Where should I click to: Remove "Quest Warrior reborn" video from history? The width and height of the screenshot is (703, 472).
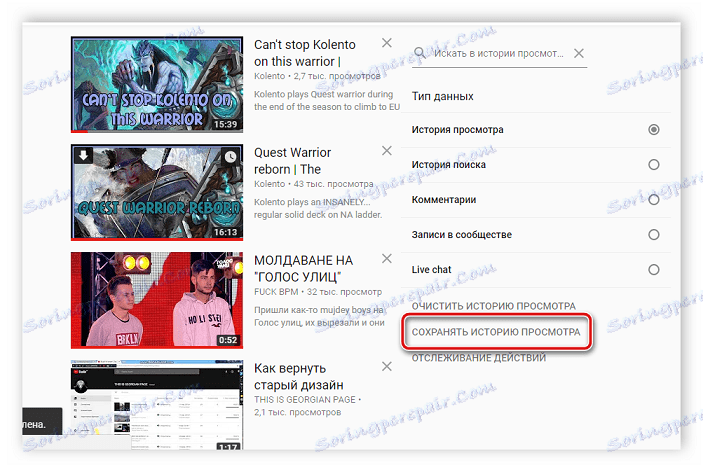(x=387, y=151)
